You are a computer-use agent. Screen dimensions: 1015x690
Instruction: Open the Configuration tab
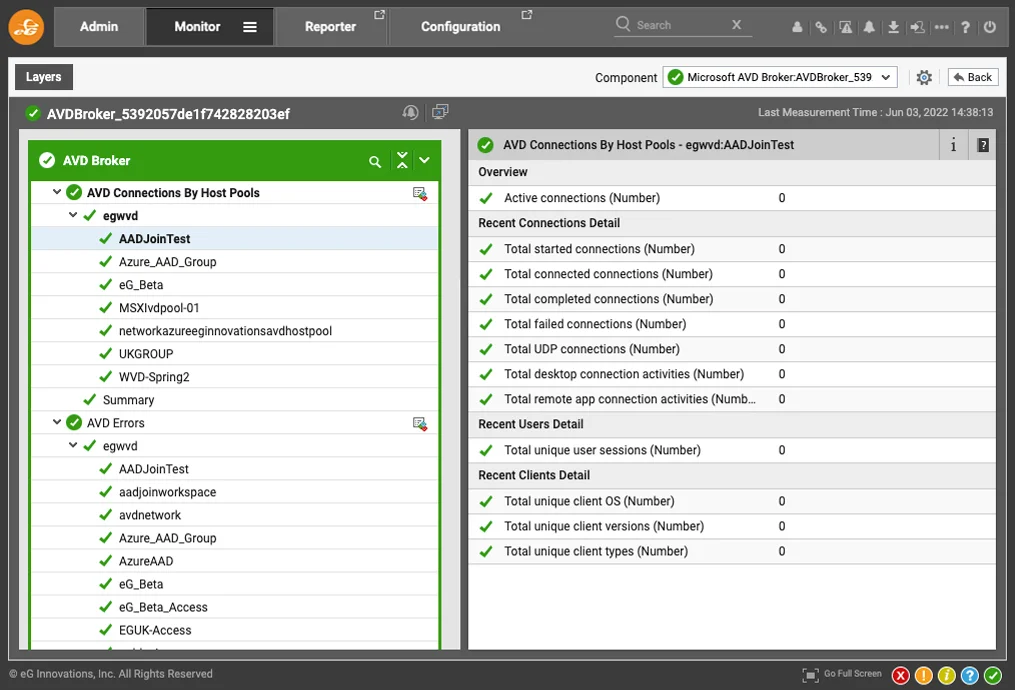(460, 27)
